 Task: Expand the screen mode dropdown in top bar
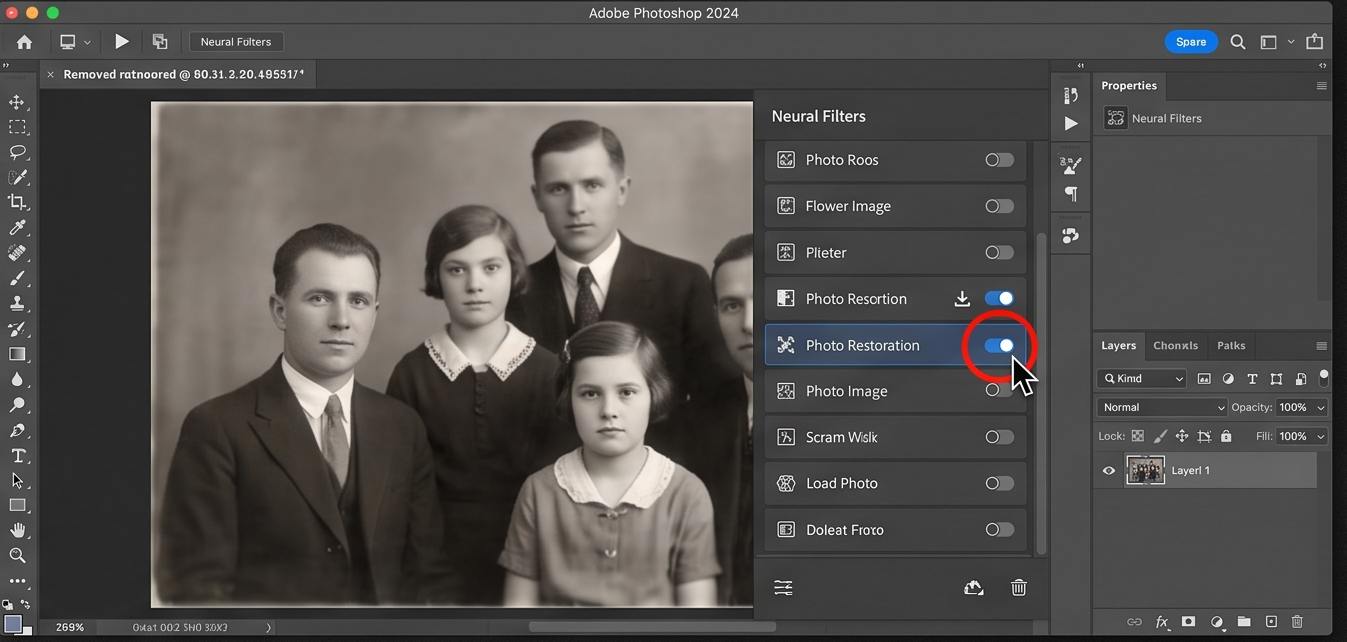point(87,42)
